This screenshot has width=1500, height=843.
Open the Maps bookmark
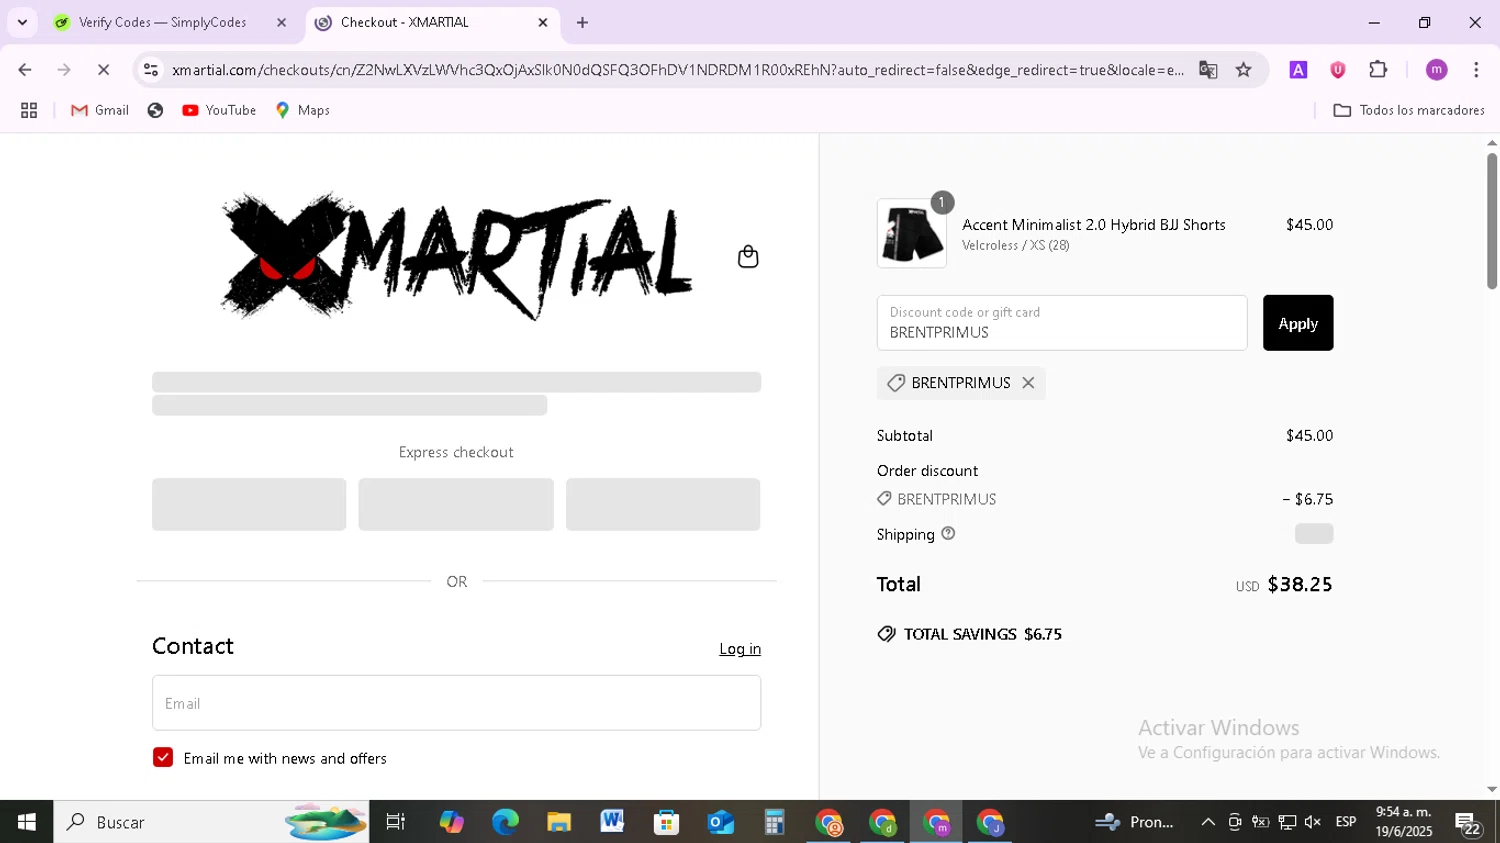(302, 110)
